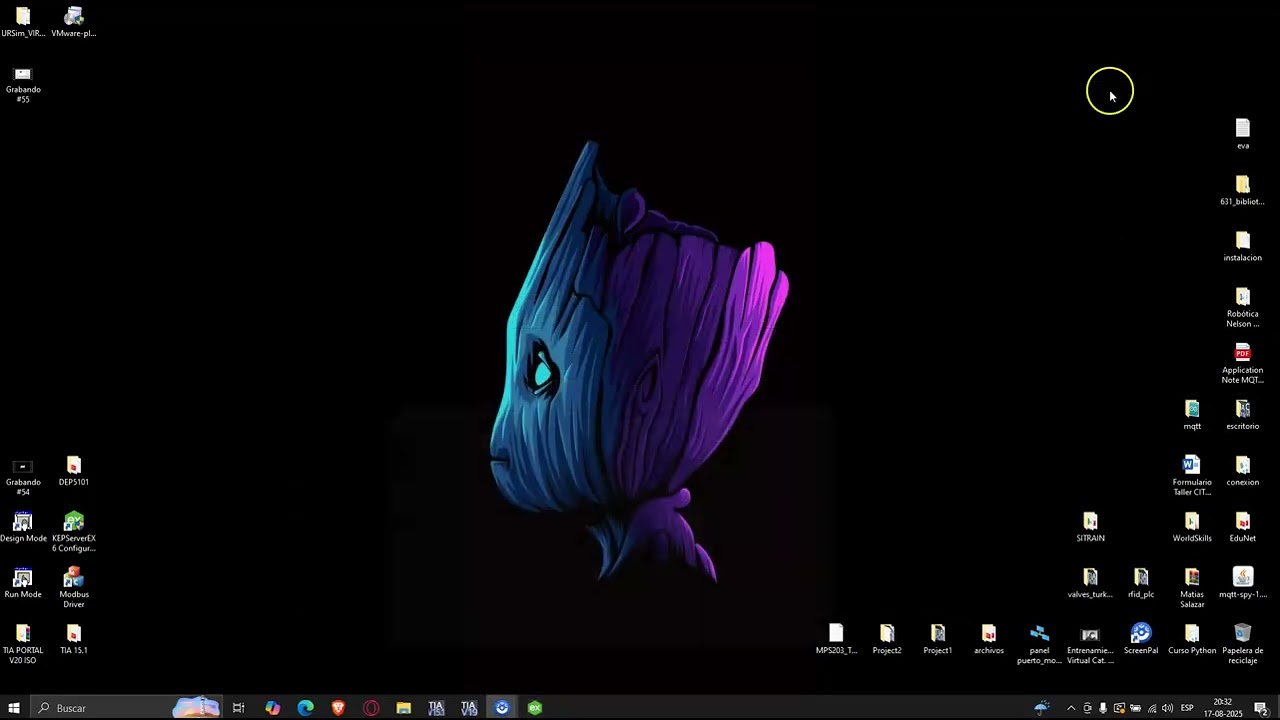
Task: Select the Curso Python folder
Action: pos(1192,640)
